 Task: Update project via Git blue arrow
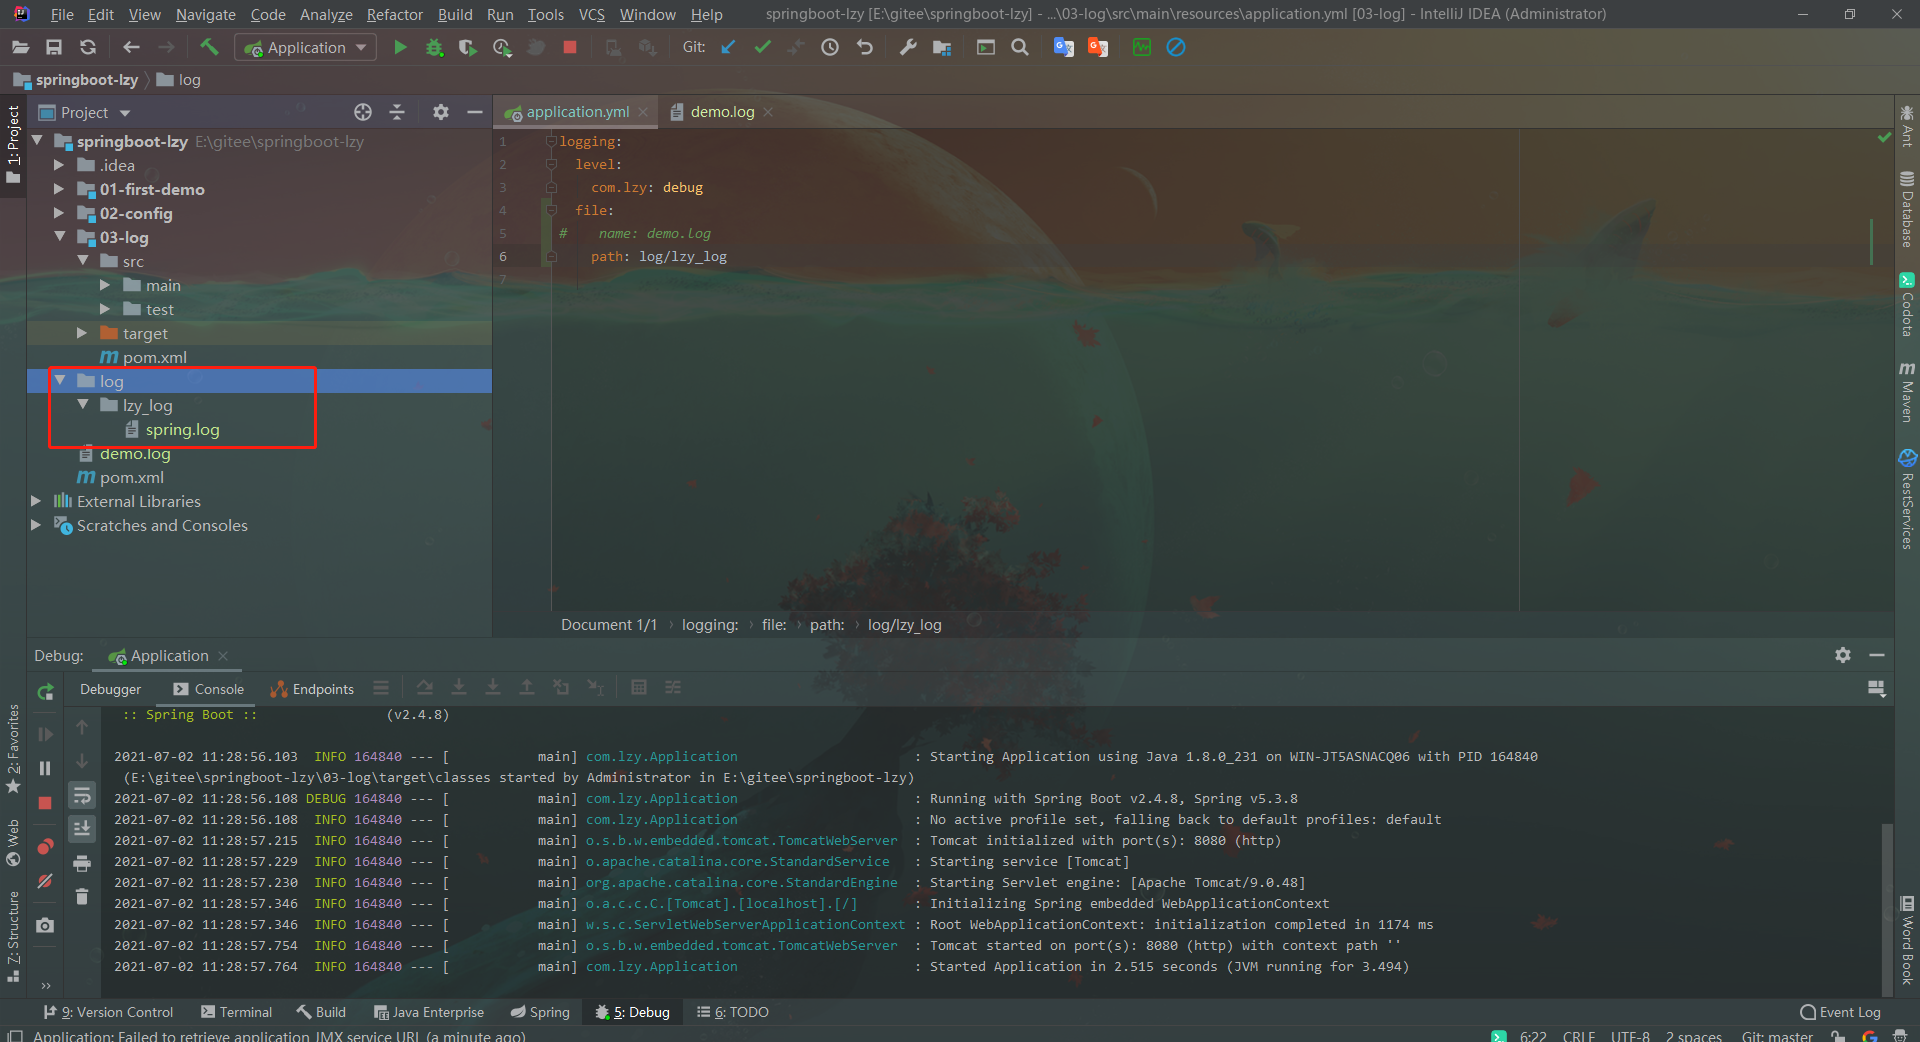(728, 47)
